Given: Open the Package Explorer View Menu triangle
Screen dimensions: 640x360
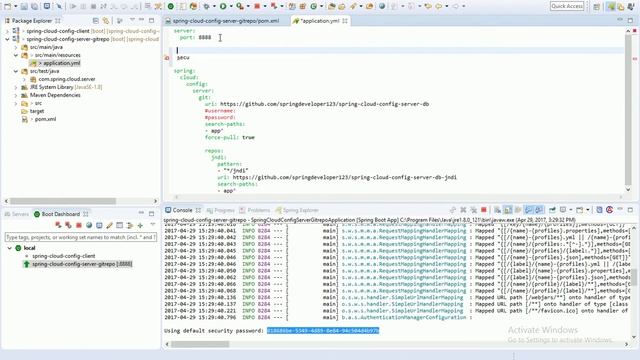Looking at the screenshot, I should click(x=132, y=20).
